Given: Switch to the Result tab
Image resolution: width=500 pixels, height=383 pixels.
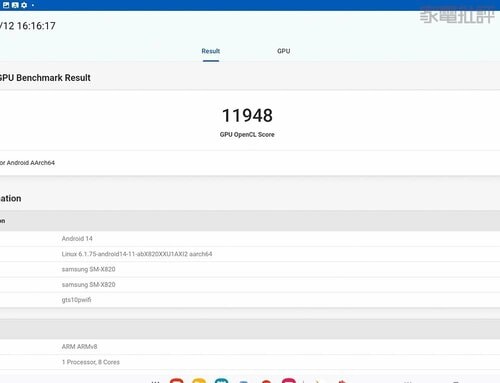Looking at the screenshot, I should pyautogui.click(x=210, y=51).
